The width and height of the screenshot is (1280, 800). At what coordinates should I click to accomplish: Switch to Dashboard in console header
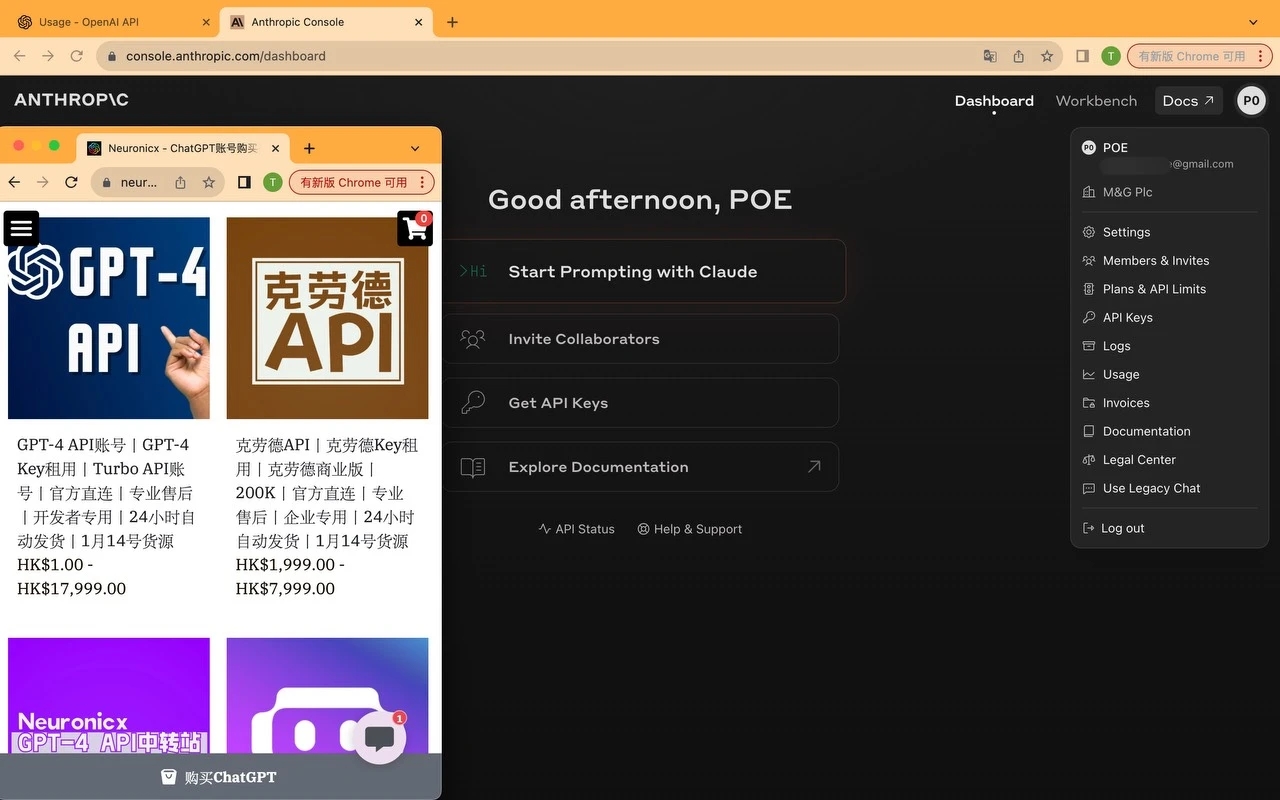coord(994,101)
